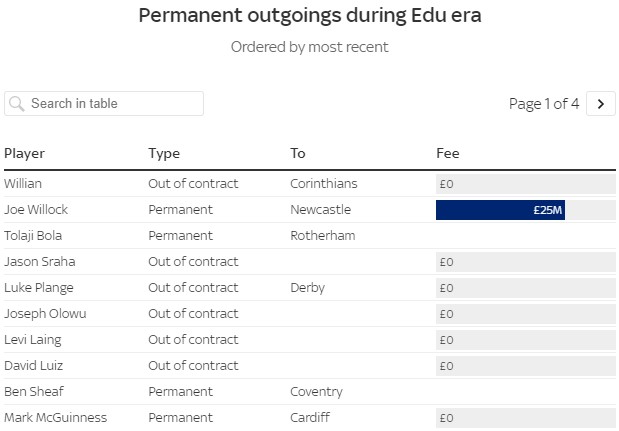Click the next page arrow button
The image size is (619, 431).
click(600, 103)
